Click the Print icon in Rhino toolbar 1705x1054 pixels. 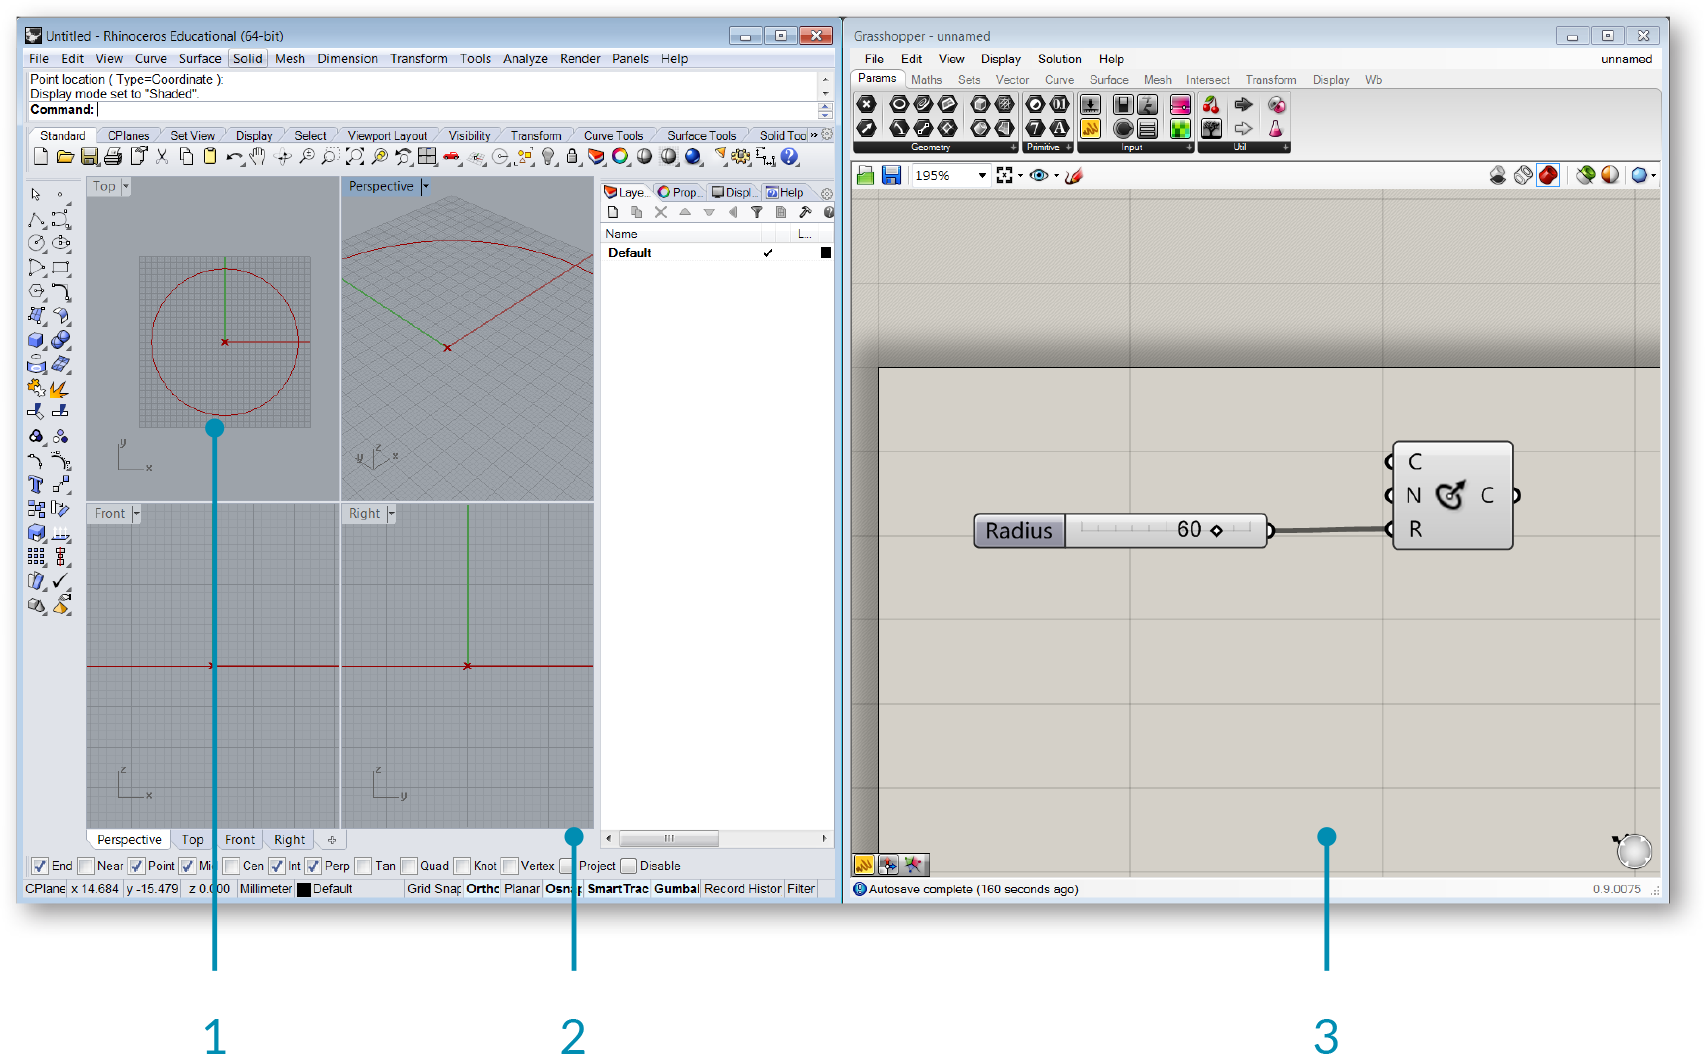pos(113,156)
